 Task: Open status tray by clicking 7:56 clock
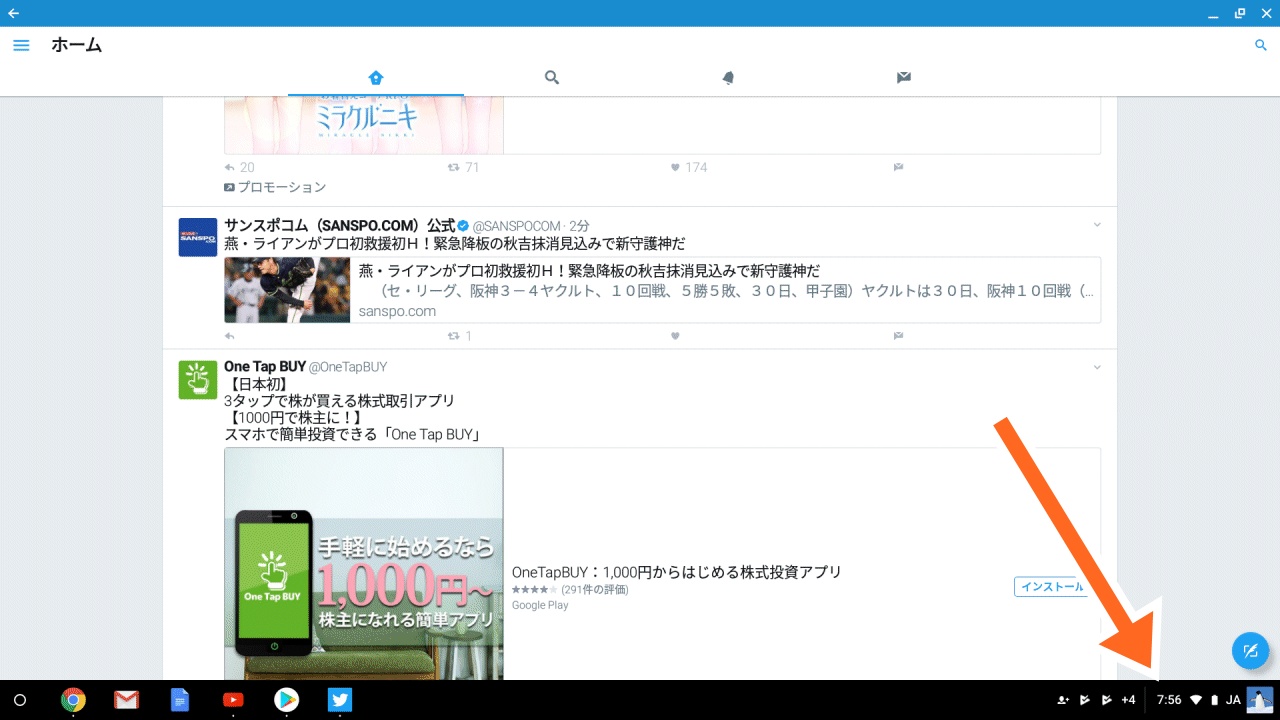(x=1169, y=700)
